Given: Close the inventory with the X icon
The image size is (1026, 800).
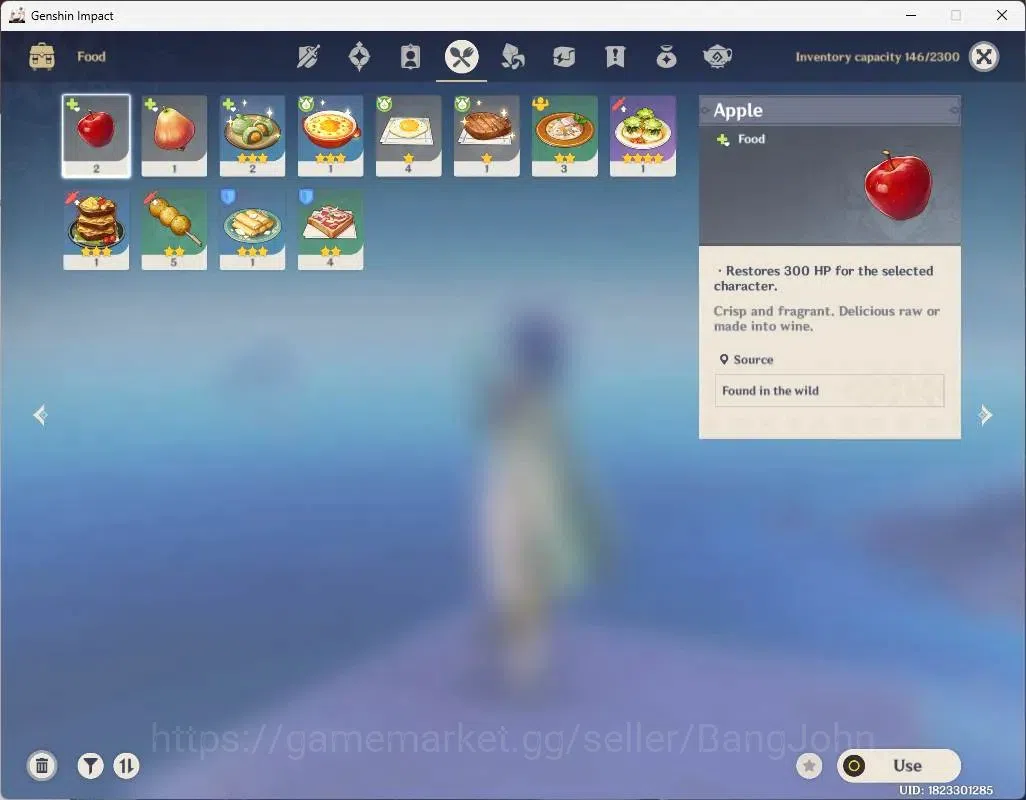Looking at the screenshot, I should tap(983, 57).
